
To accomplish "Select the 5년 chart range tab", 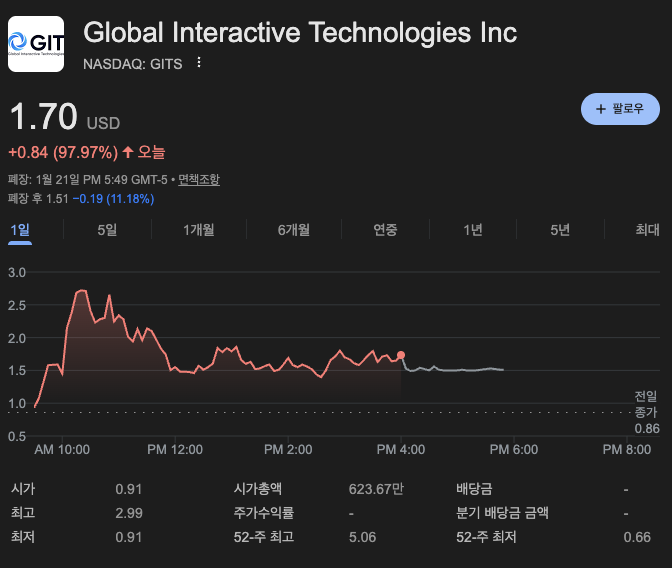I will click(x=560, y=230).
